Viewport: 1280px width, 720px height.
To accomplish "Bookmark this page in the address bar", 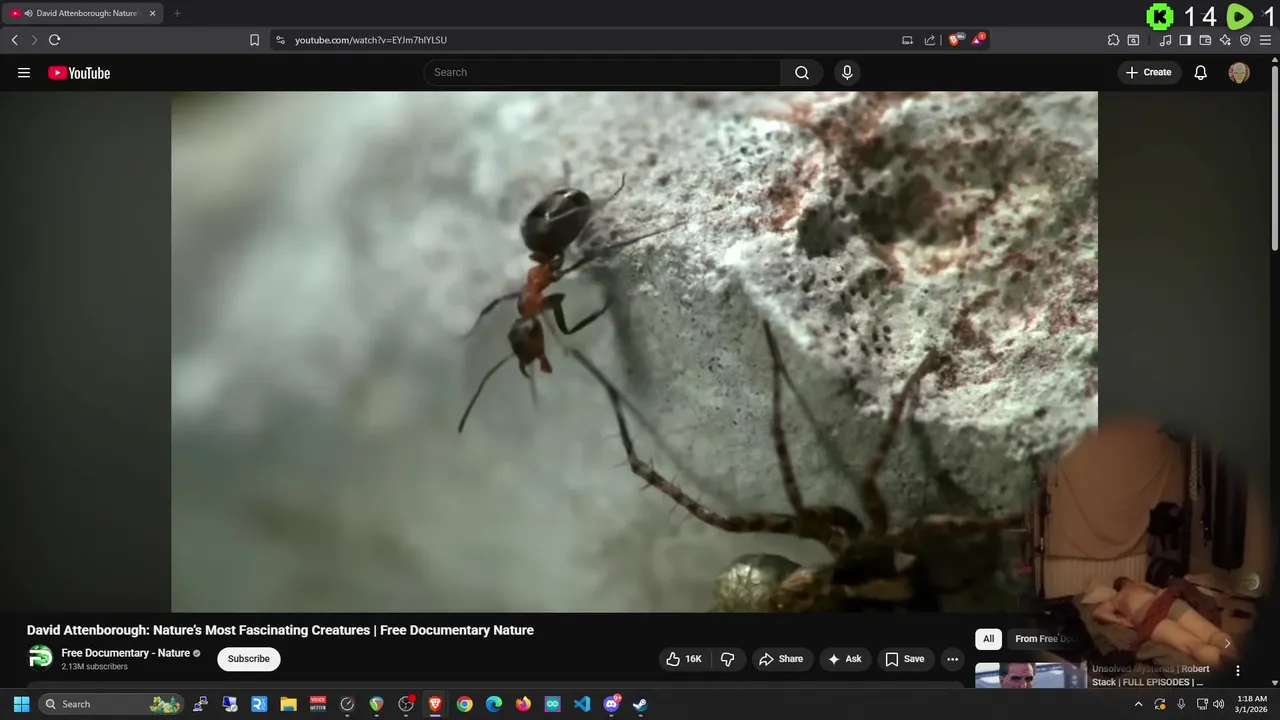I will 254,40.
